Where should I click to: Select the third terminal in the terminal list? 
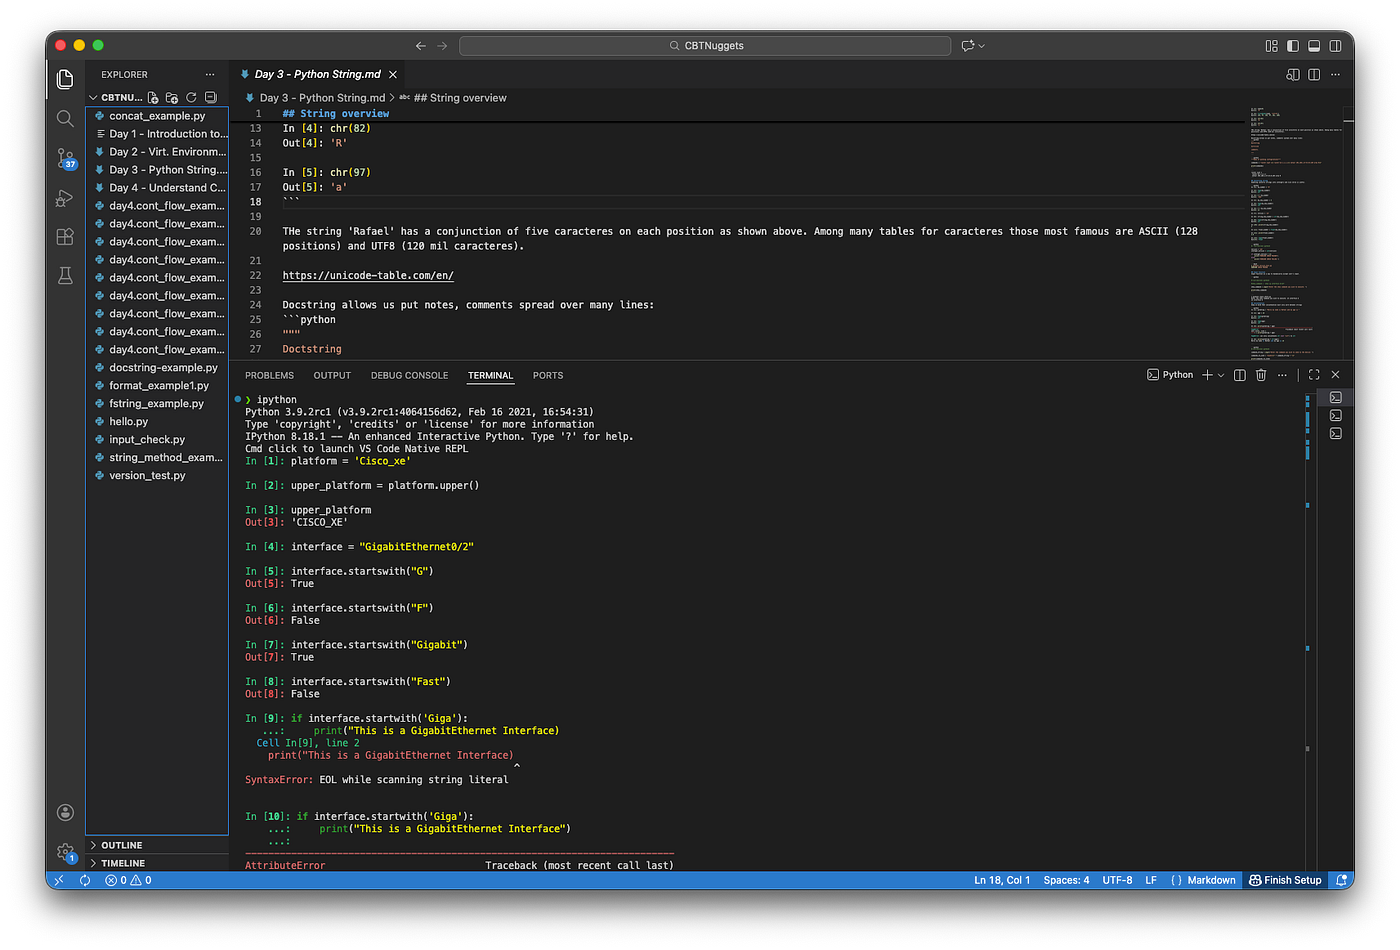click(1336, 434)
